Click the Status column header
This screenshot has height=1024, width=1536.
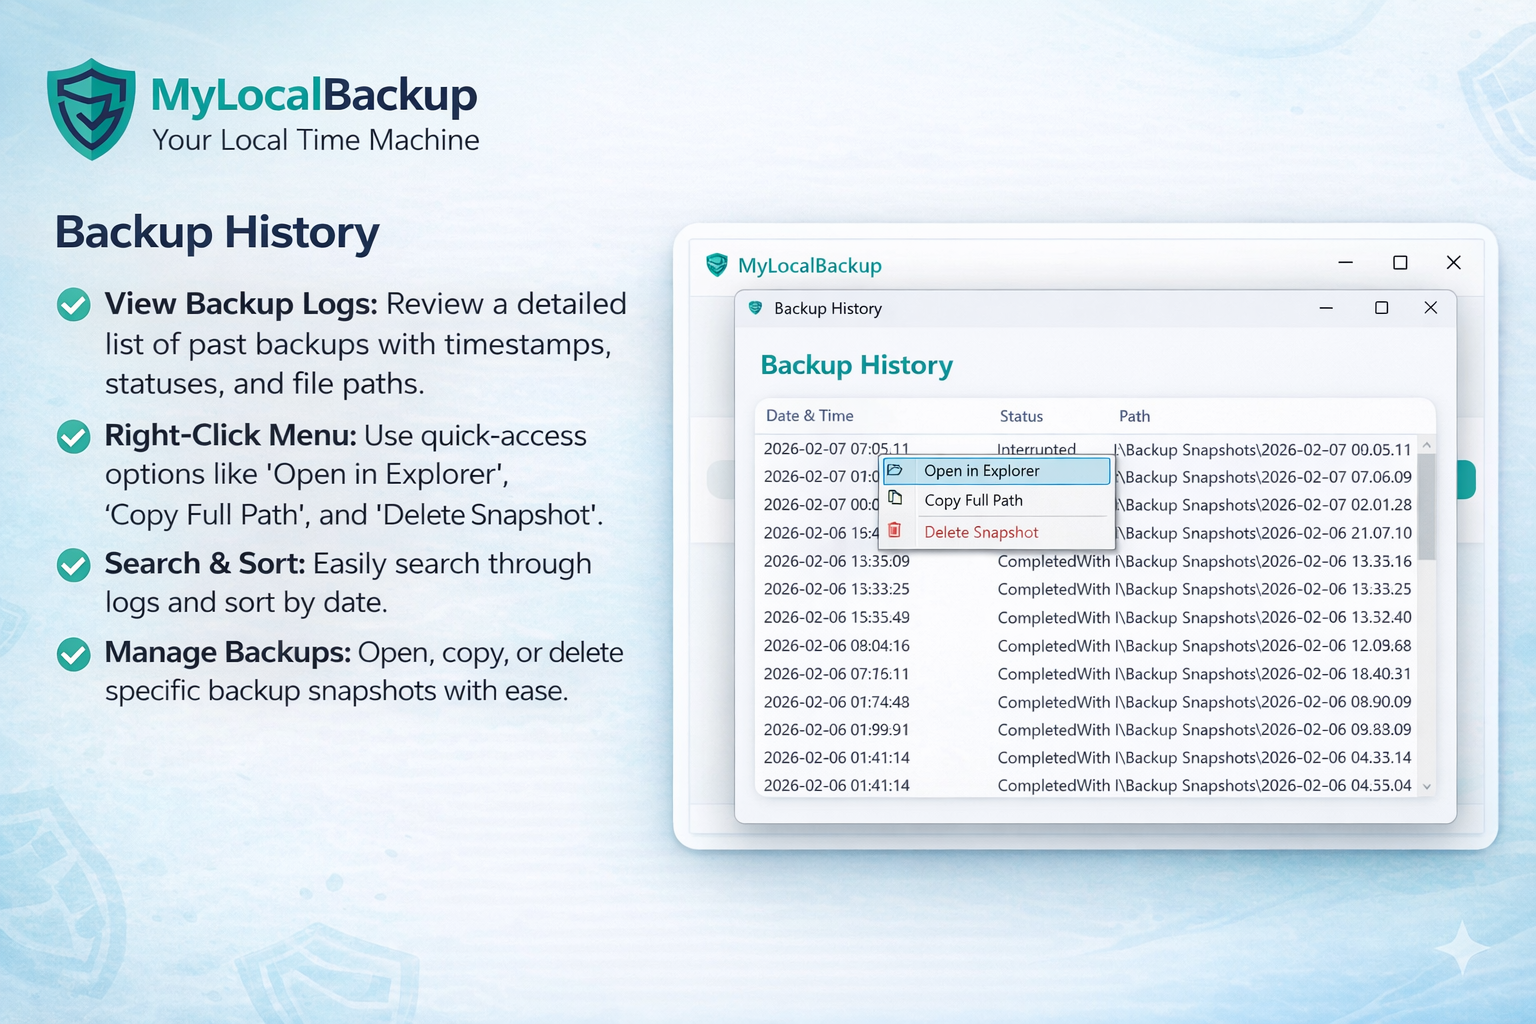tap(1021, 415)
